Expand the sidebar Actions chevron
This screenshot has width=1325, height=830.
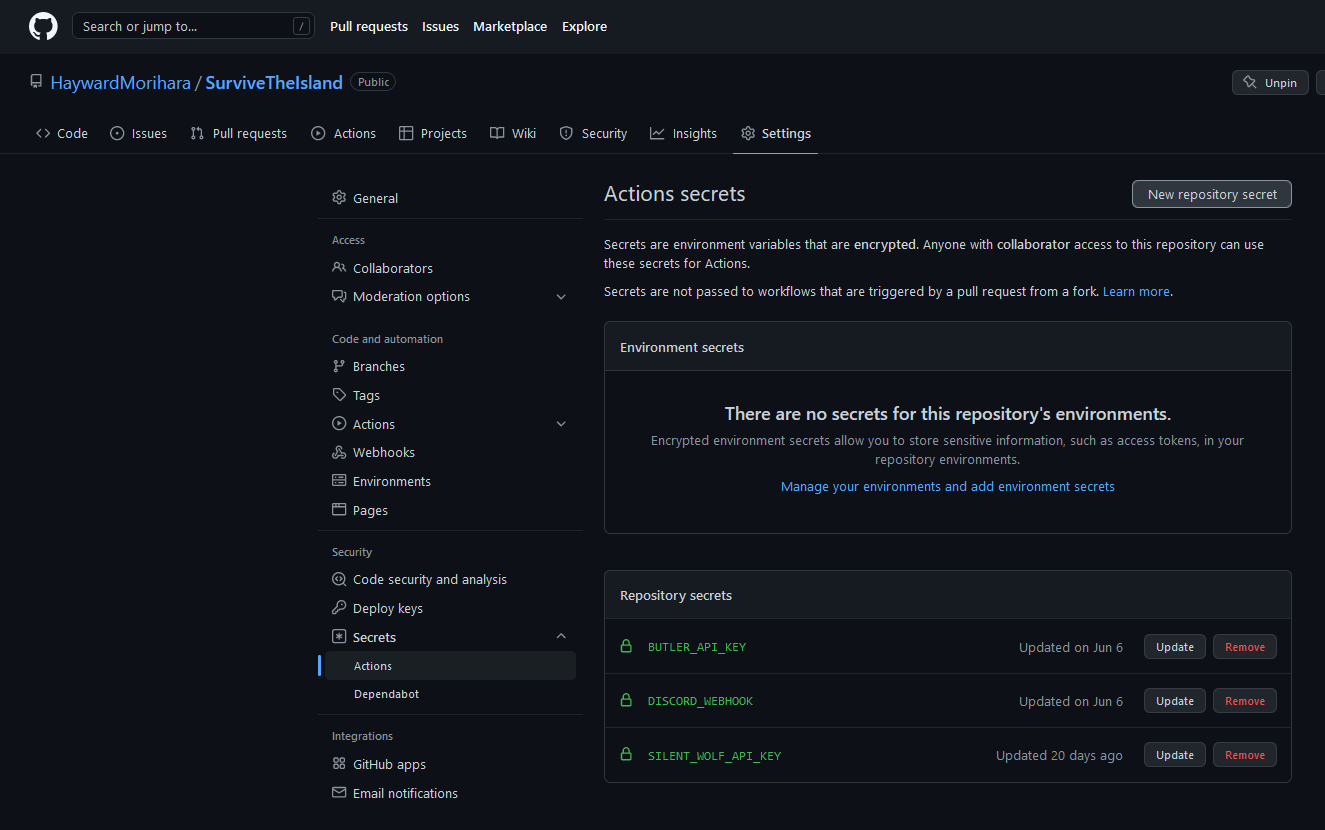pos(561,424)
